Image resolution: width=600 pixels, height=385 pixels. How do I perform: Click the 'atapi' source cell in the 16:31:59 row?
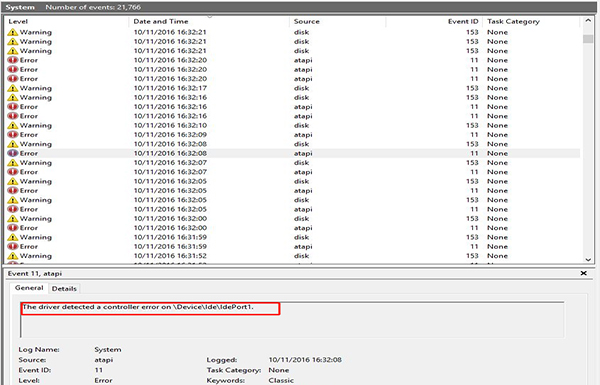click(303, 246)
